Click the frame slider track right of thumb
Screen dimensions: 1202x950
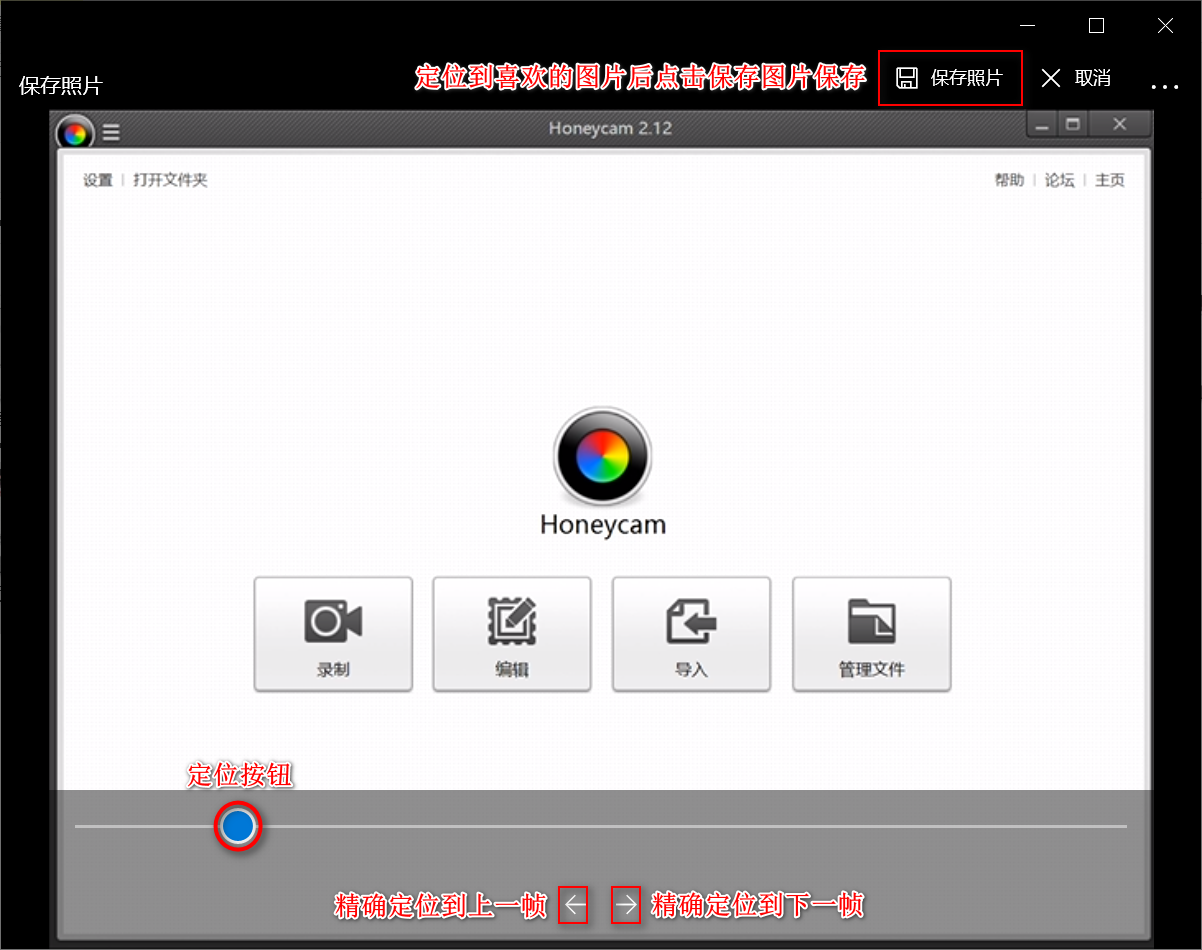(x=692, y=826)
